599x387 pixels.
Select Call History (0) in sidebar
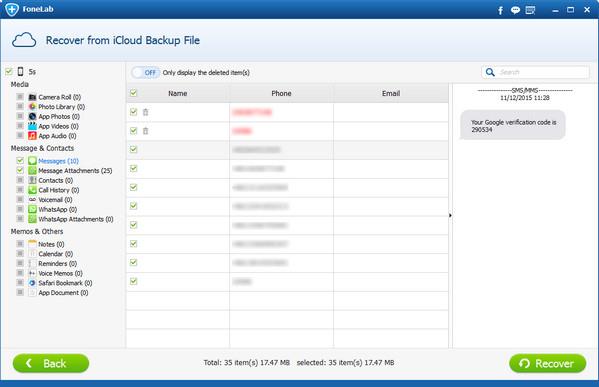click(x=58, y=190)
